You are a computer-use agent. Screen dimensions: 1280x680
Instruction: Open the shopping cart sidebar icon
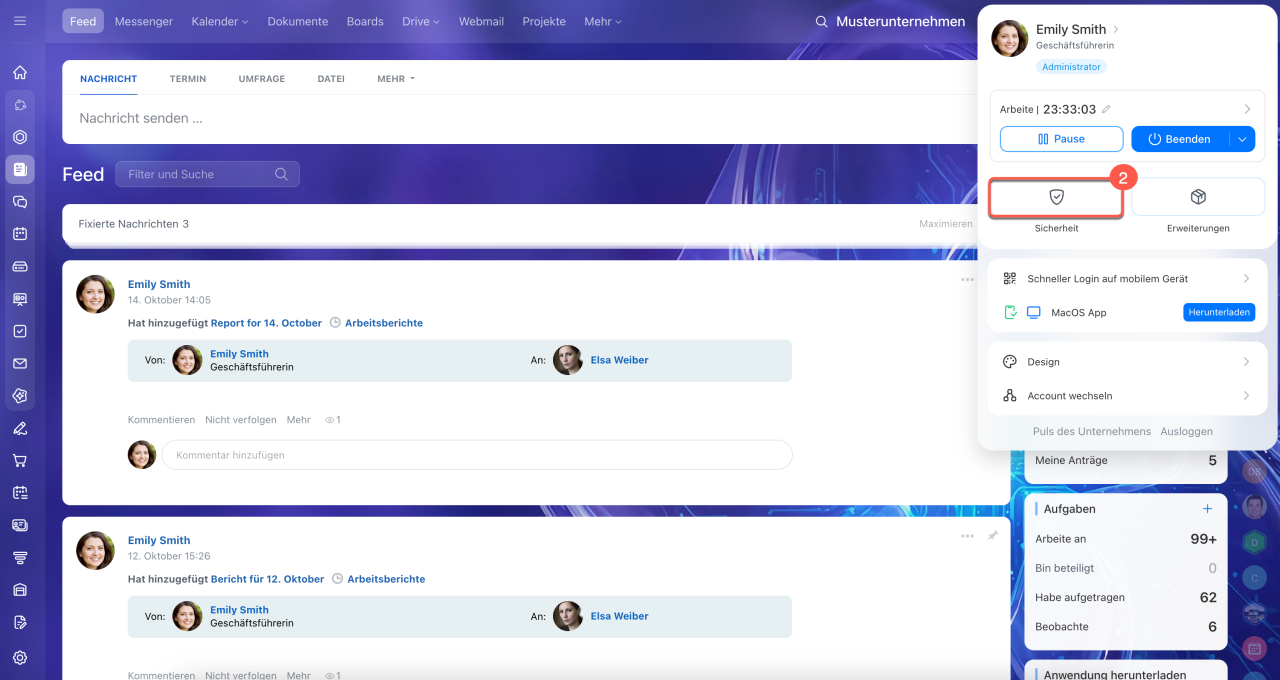pyautogui.click(x=20, y=461)
